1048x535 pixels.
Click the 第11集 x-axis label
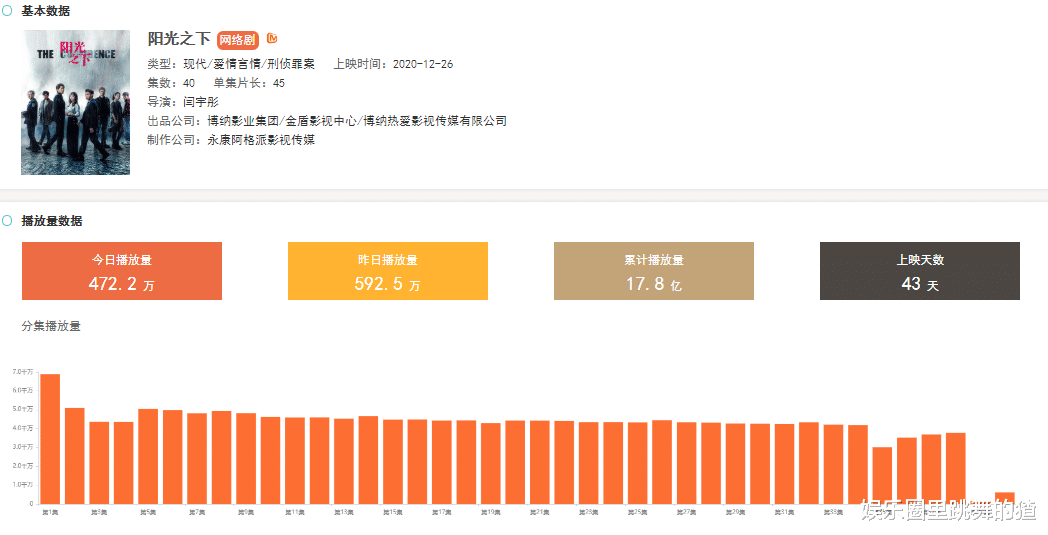pos(295,512)
